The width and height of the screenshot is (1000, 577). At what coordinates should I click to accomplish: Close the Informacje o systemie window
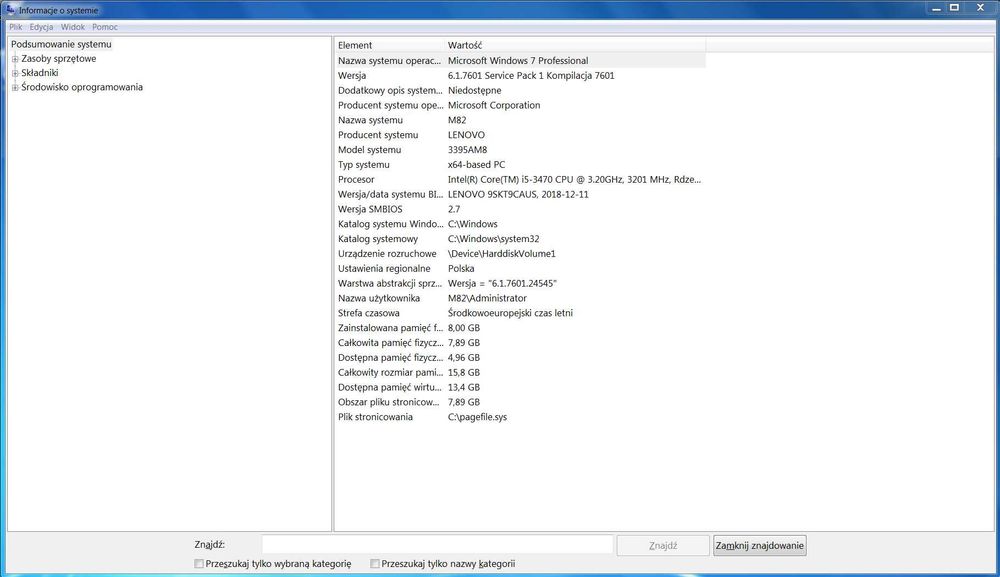pyautogui.click(x=981, y=8)
